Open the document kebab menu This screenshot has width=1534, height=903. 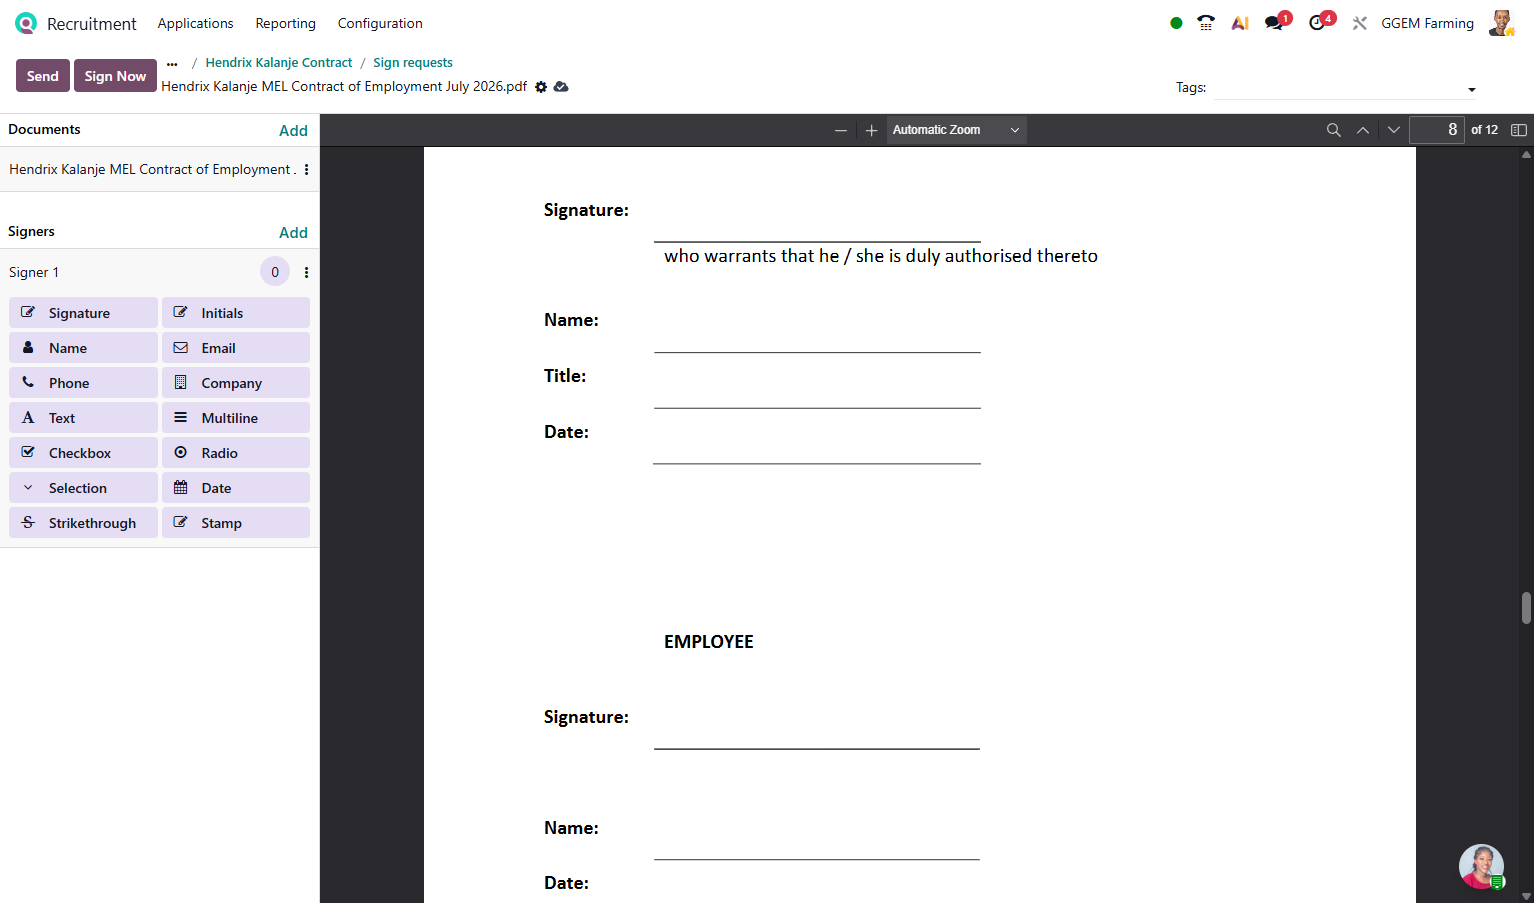click(306, 170)
